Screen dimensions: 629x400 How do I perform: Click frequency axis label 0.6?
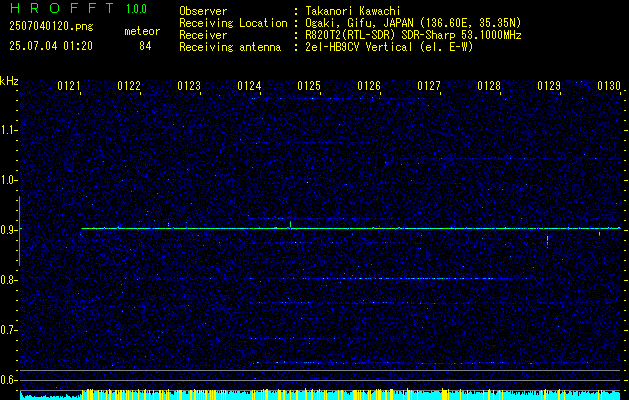coord(8,380)
